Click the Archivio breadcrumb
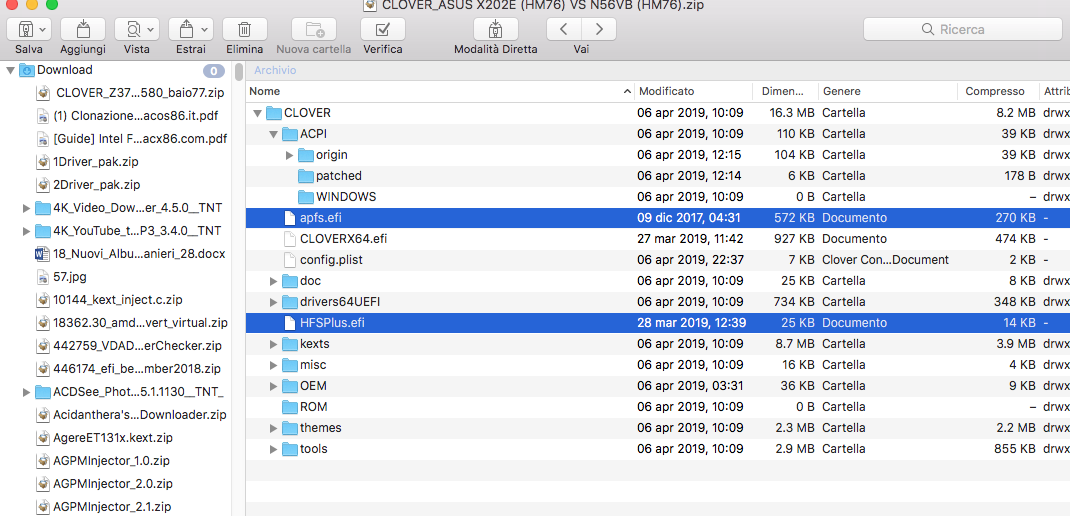1070x516 pixels. tap(275, 70)
